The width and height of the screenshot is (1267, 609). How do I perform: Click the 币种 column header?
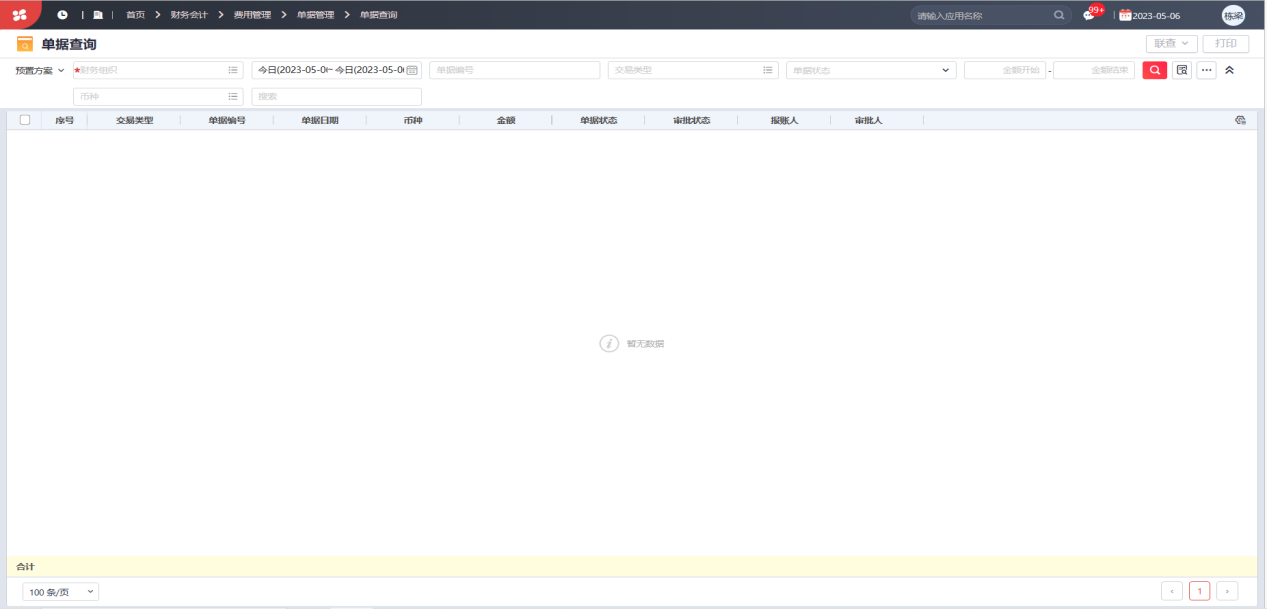(x=413, y=120)
